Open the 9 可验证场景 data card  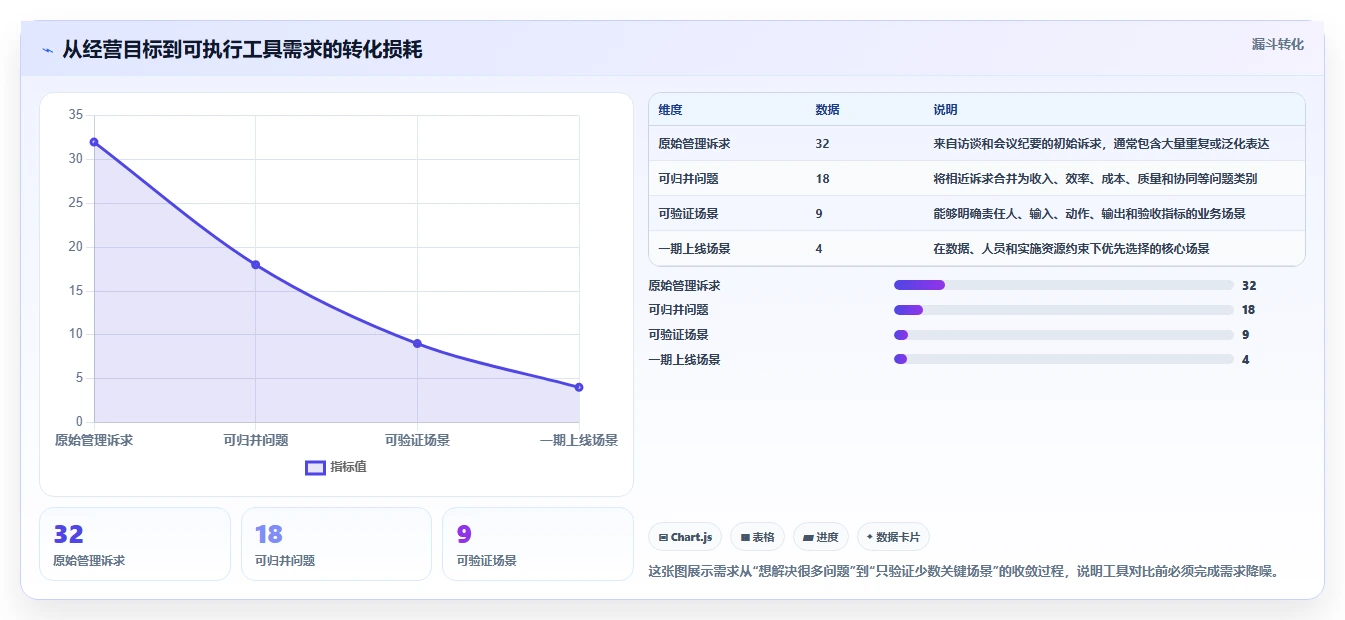tap(538, 544)
